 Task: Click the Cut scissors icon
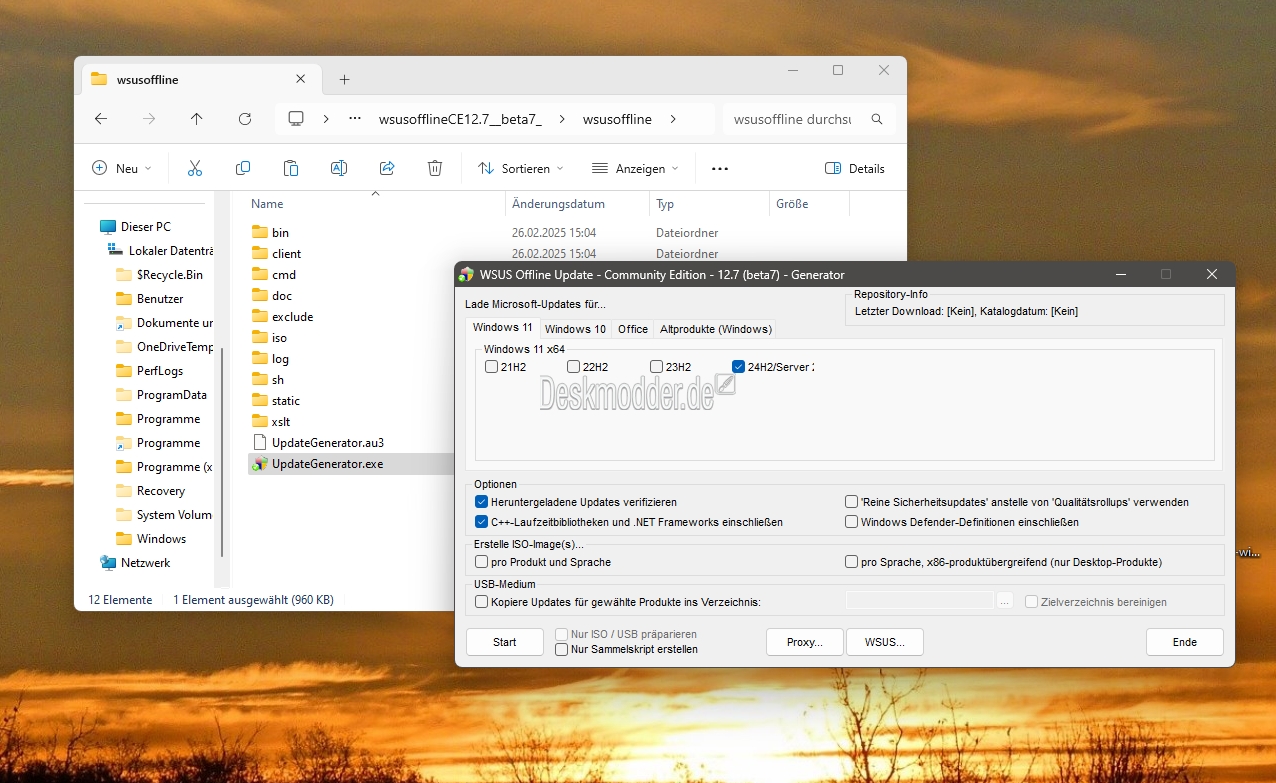(195, 168)
